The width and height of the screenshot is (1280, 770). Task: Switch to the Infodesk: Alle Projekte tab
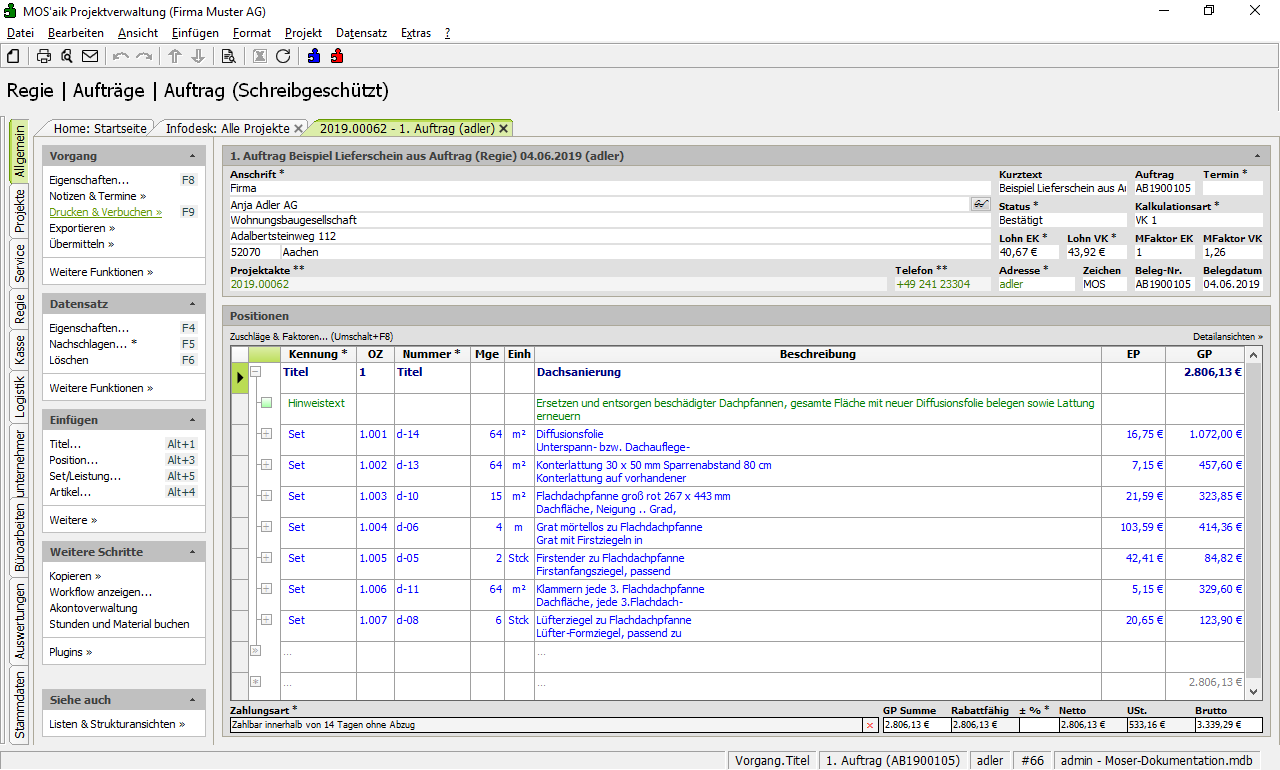(x=227, y=128)
